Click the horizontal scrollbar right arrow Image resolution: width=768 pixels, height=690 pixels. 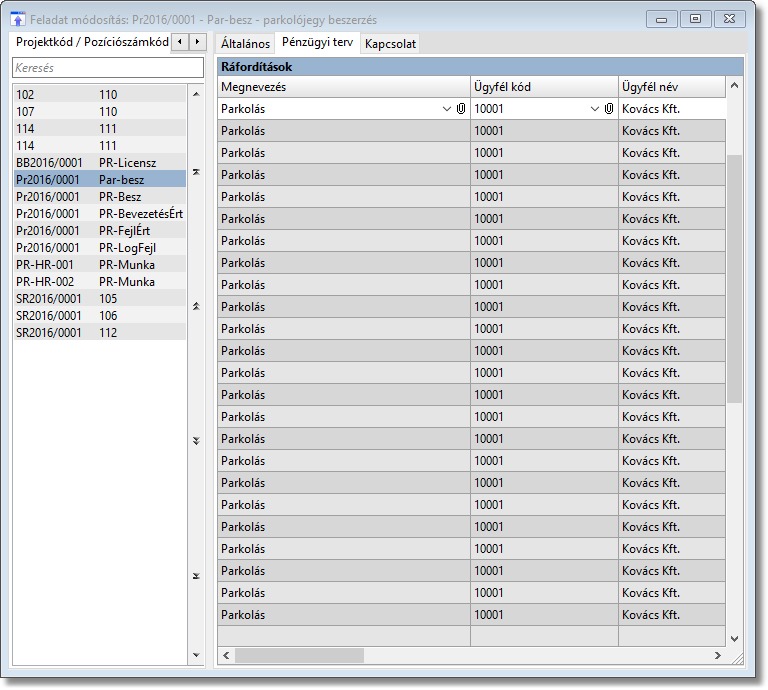pyautogui.click(x=718, y=655)
